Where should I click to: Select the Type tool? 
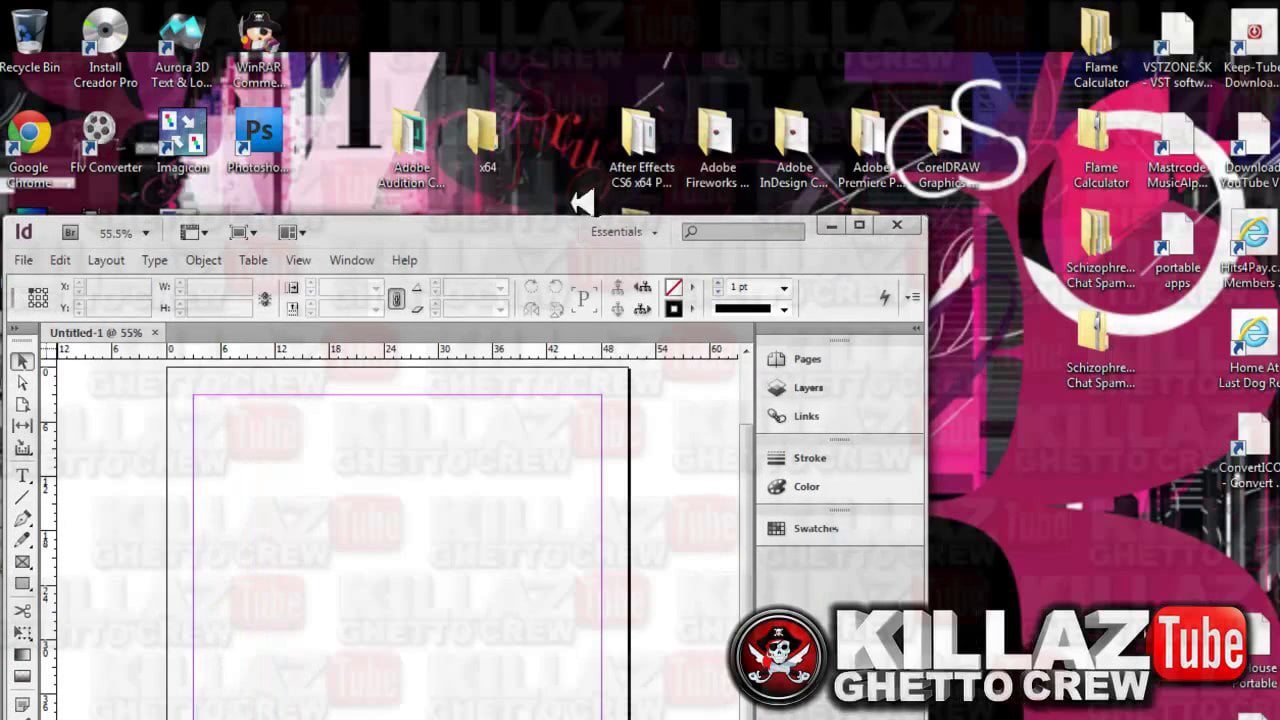(22, 476)
